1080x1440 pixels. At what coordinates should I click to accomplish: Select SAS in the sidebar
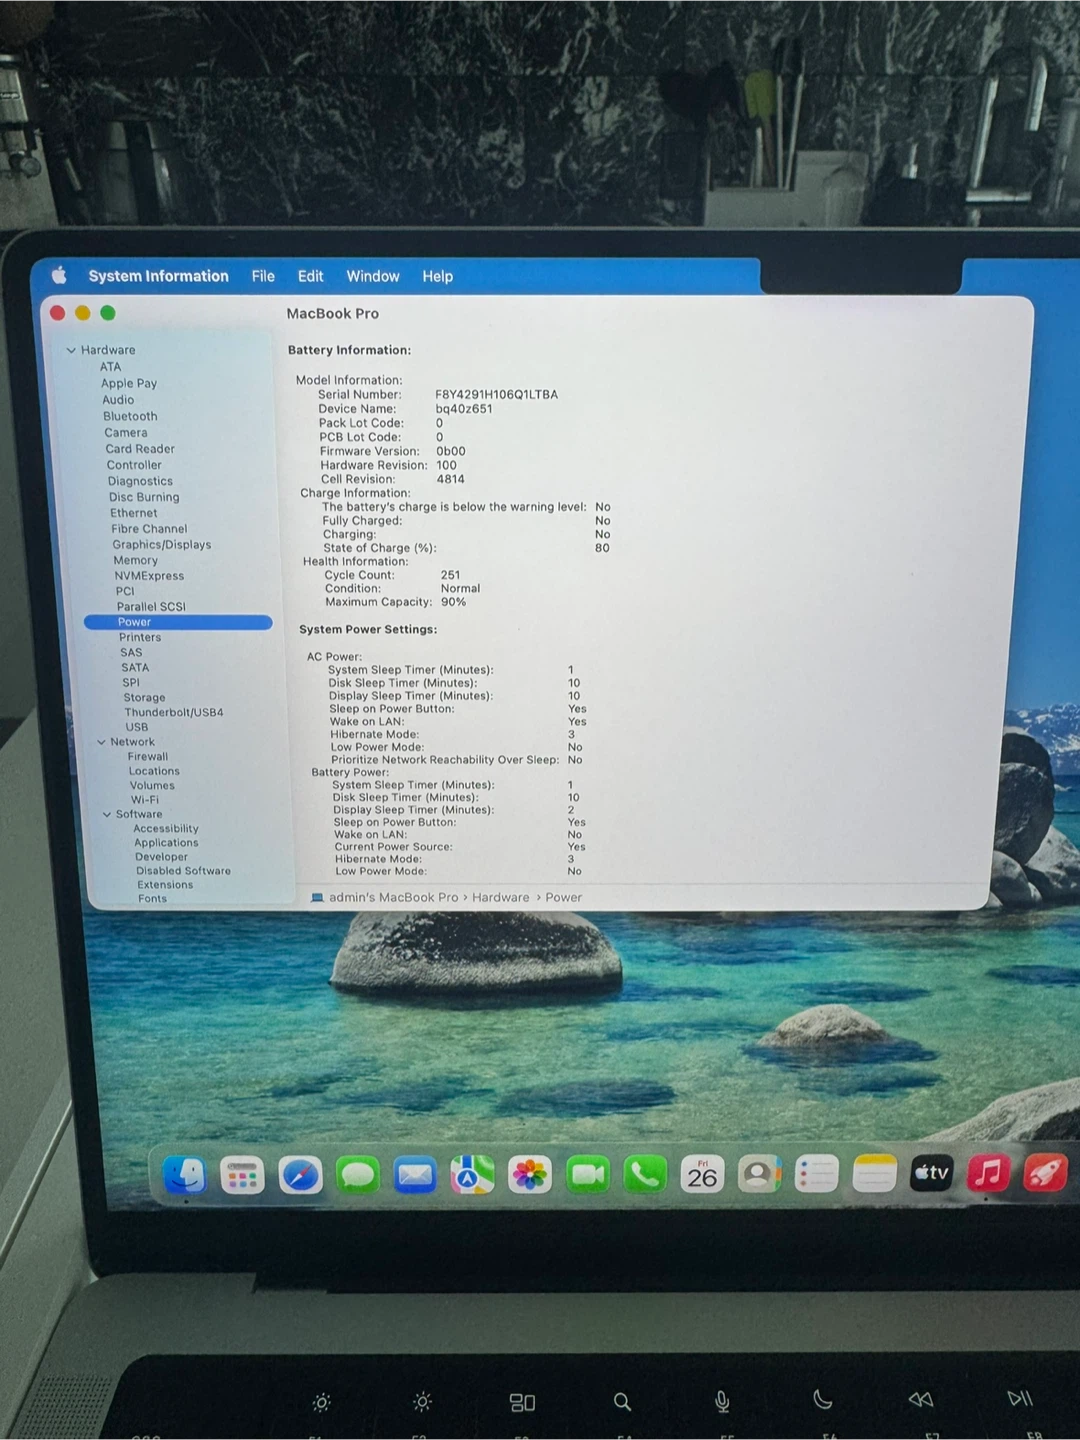(x=131, y=652)
